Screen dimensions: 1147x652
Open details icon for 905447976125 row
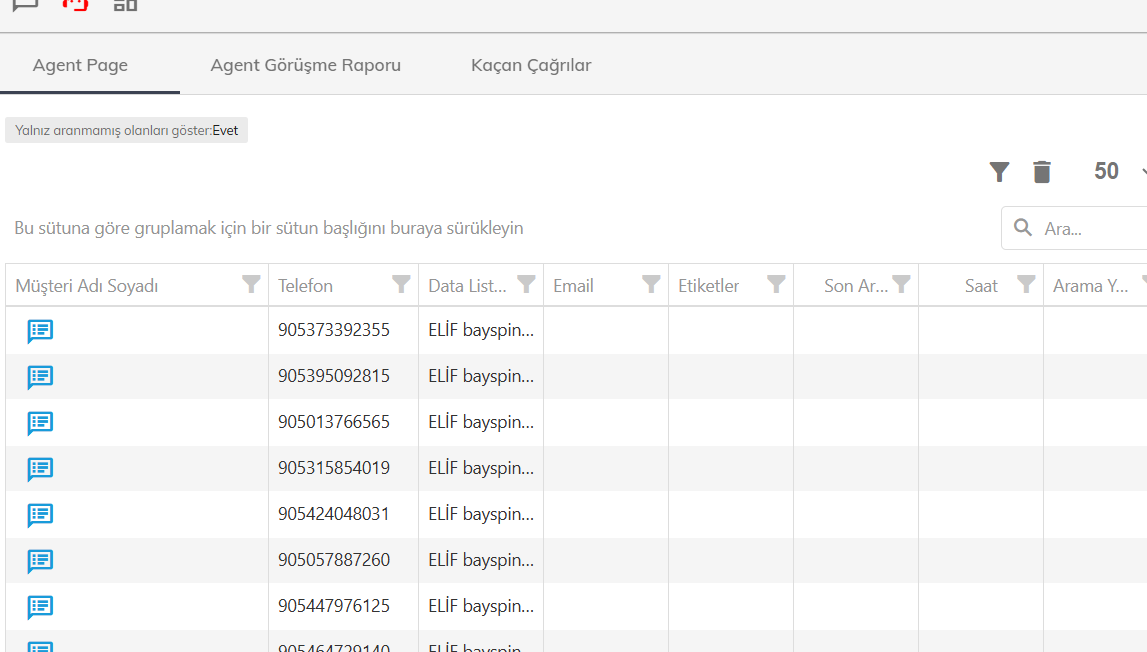40,607
